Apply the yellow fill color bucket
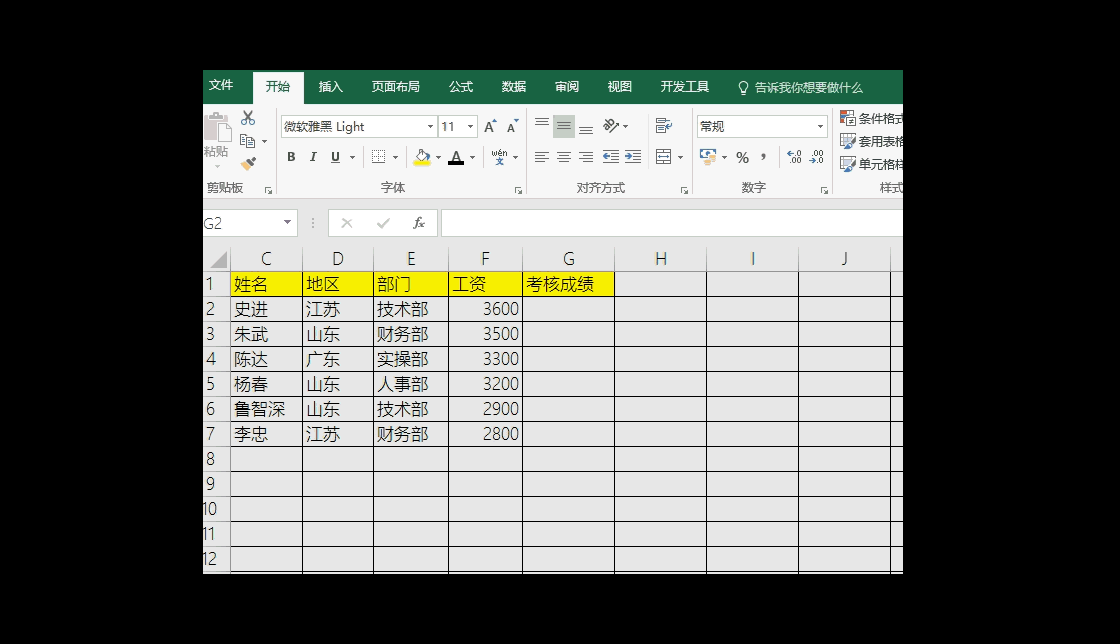Image resolution: width=1120 pixels, height=644 pixels. [422, 157]
